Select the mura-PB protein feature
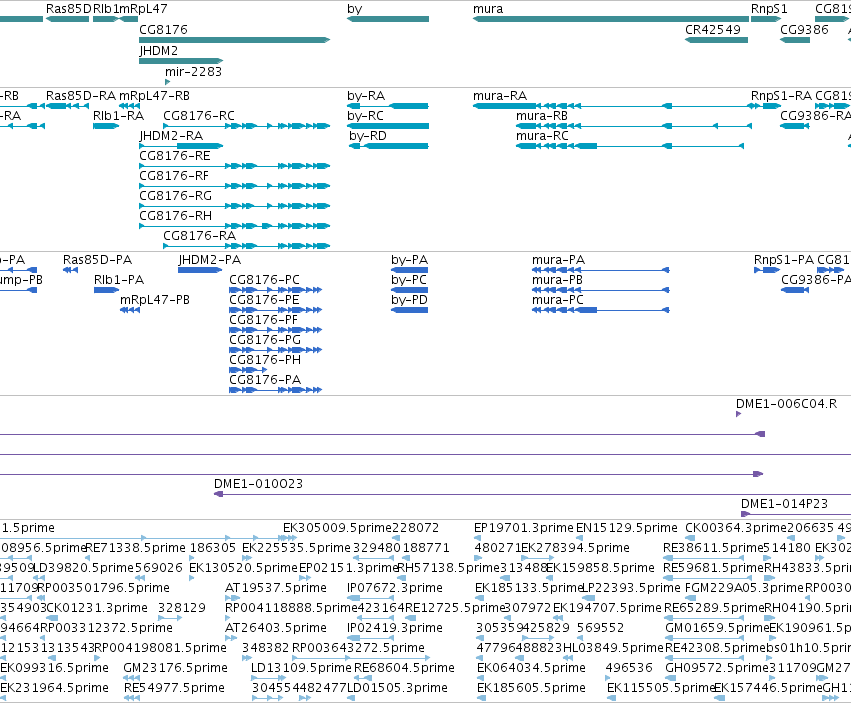This screenshot has width=851, height=703. pos(601,290)
